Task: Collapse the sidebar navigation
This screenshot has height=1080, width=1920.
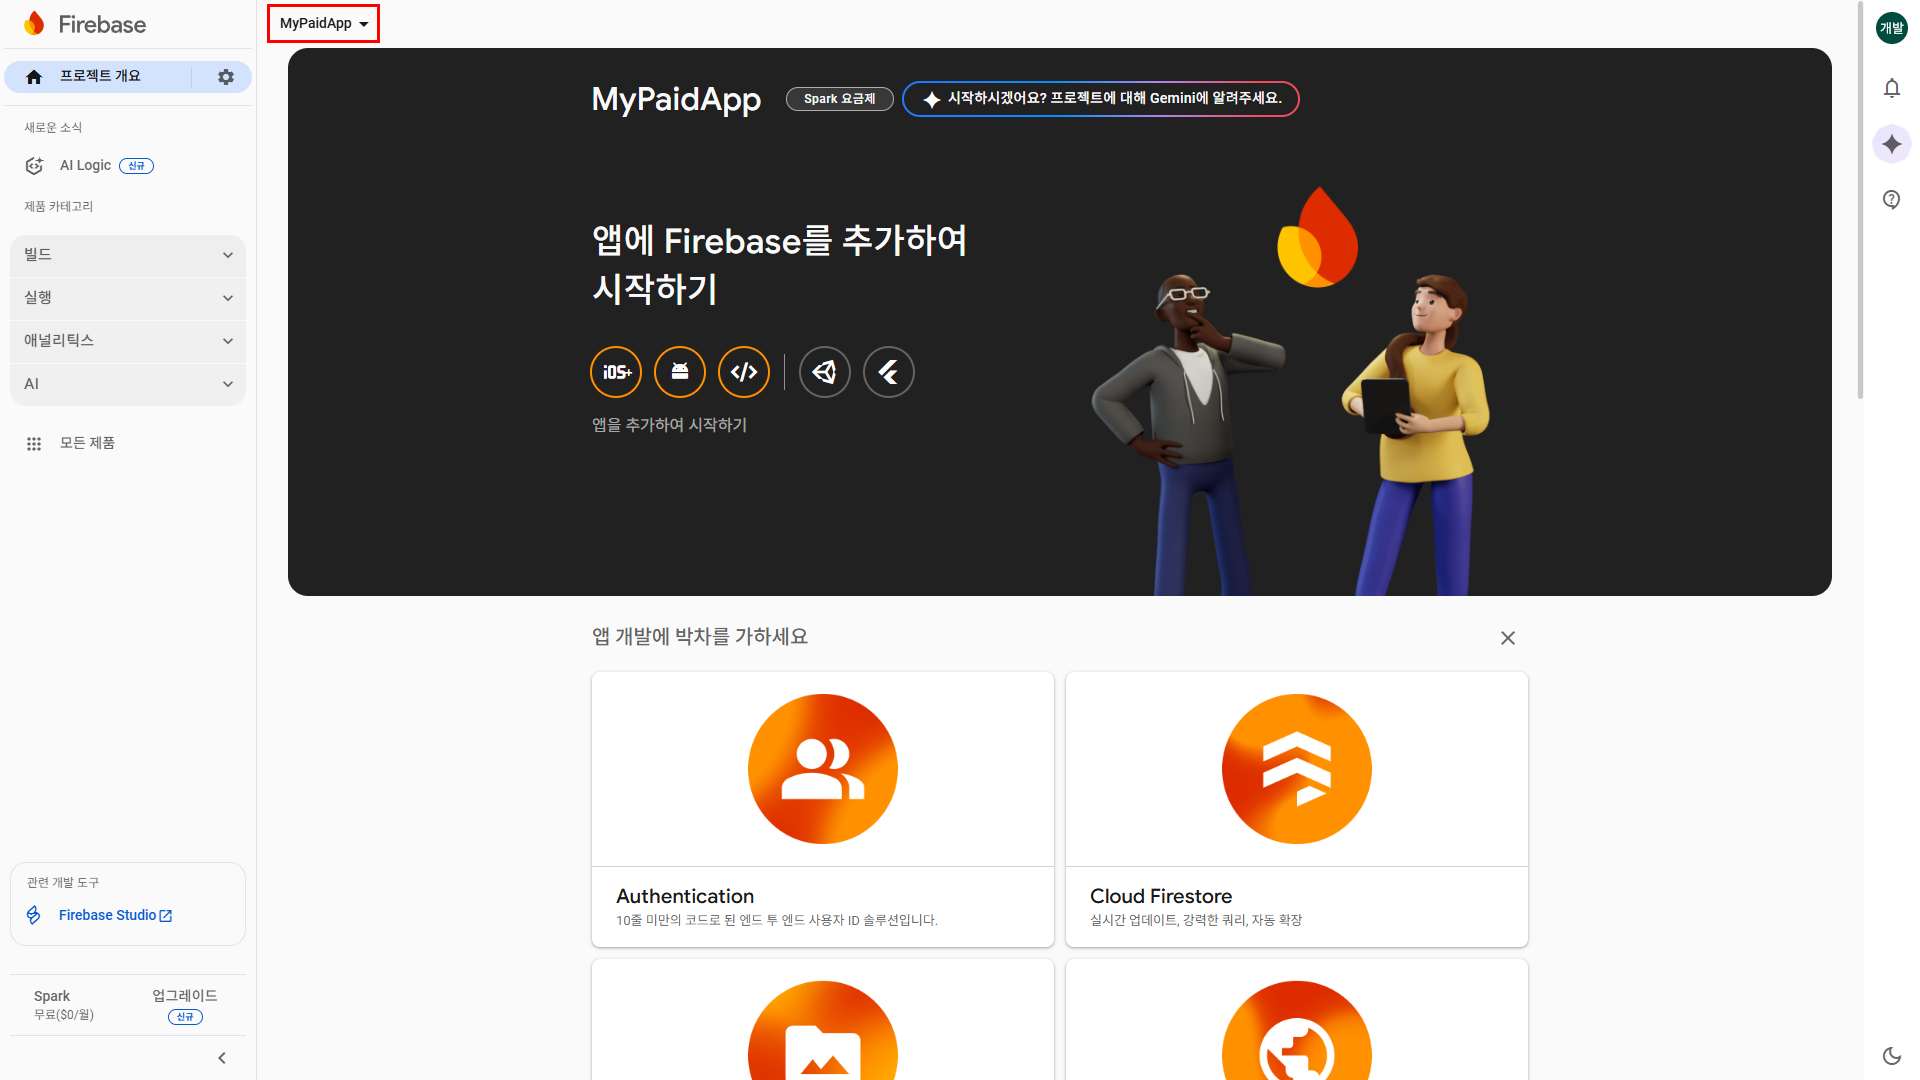Action: pos(222,1058)
